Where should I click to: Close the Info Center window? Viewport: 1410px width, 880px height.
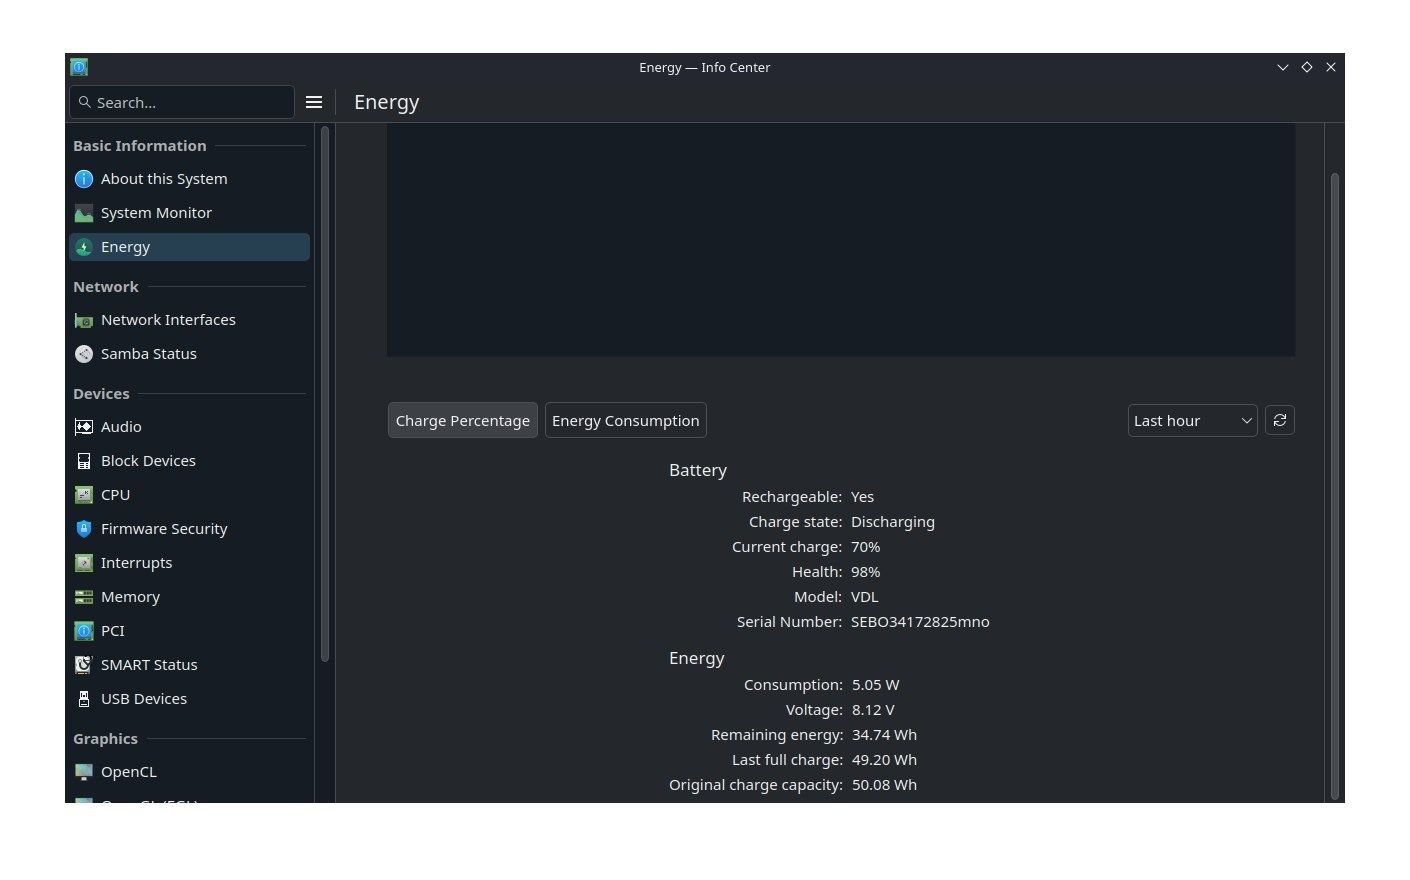tap(1331, 67)
